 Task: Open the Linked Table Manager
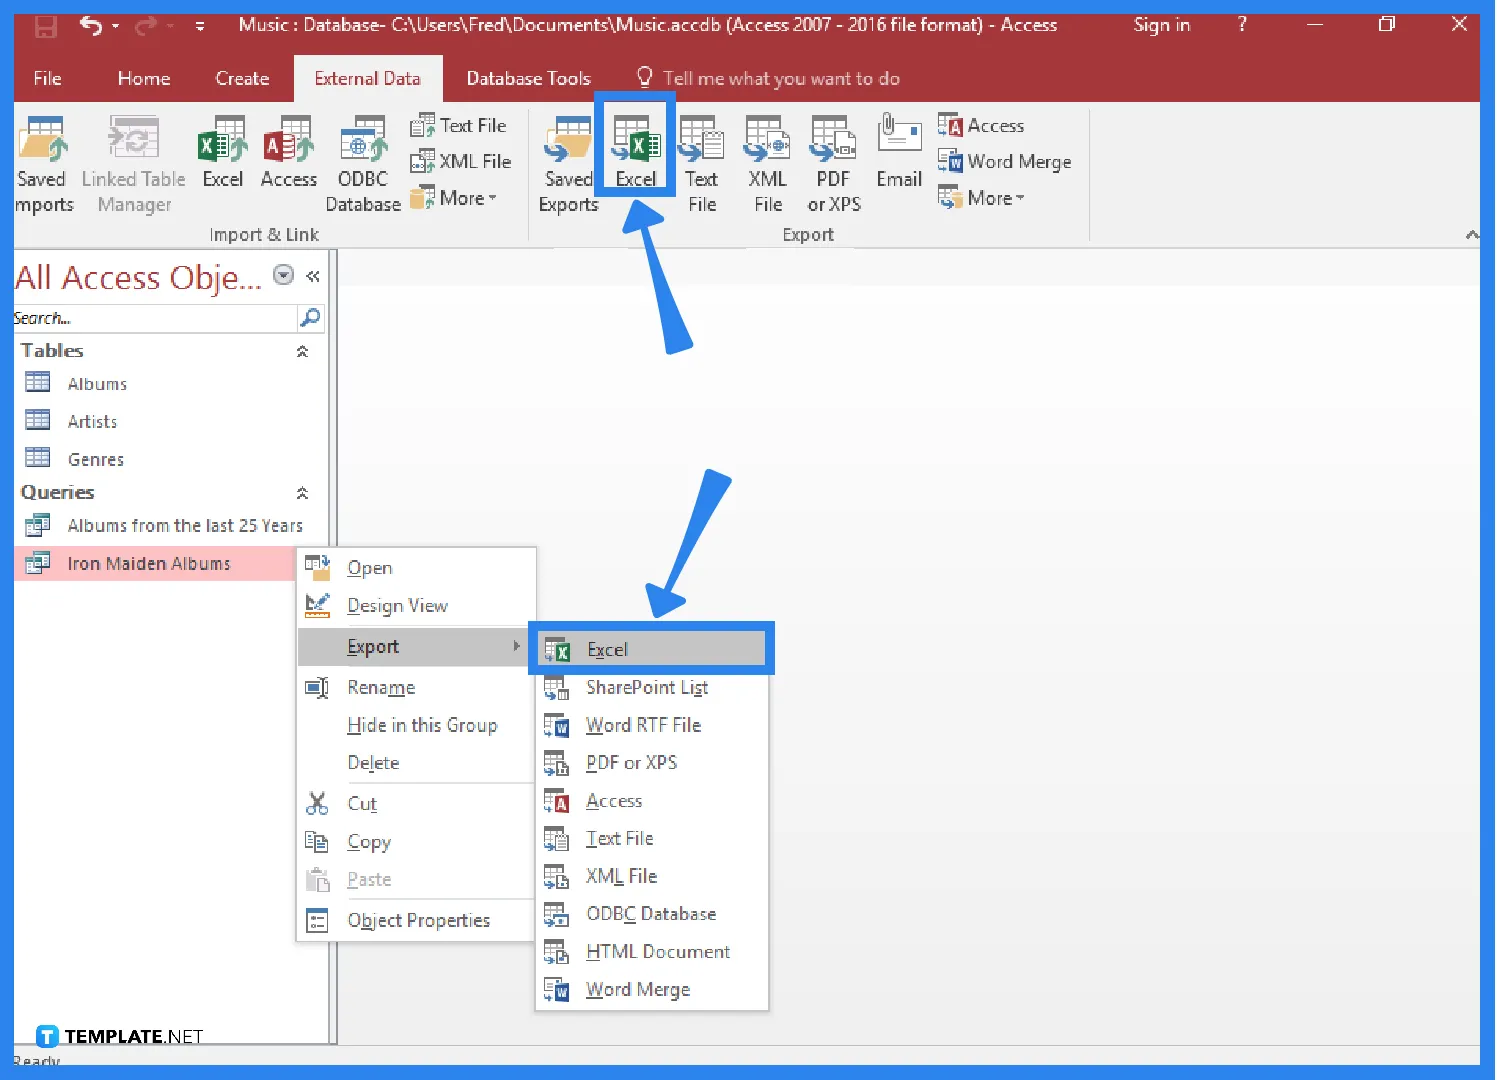pos(133,160)
